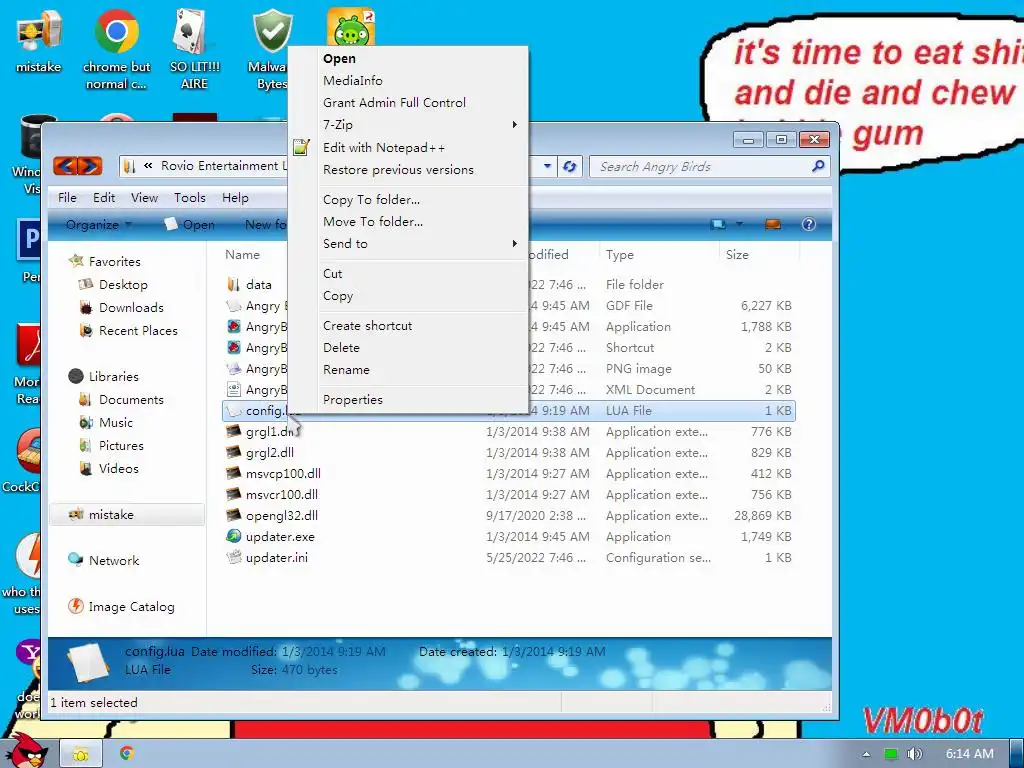The height and width of the screenshot is (768, 1024).
Task: Click the Open toolbar button
Action: point(189,225)
